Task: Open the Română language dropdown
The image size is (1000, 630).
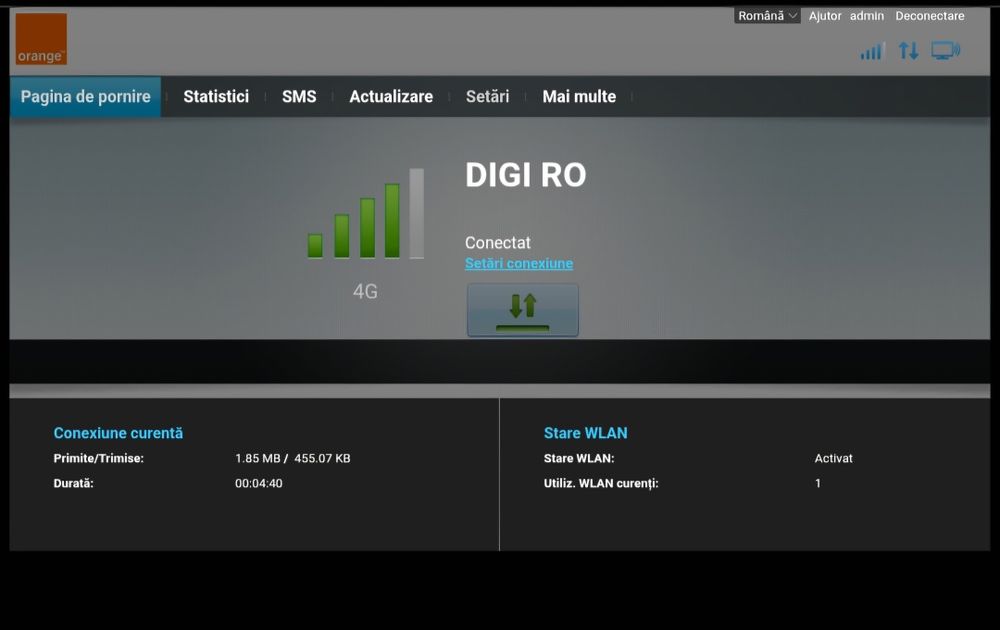Action: pyautogui.click(x=767, y=16)
